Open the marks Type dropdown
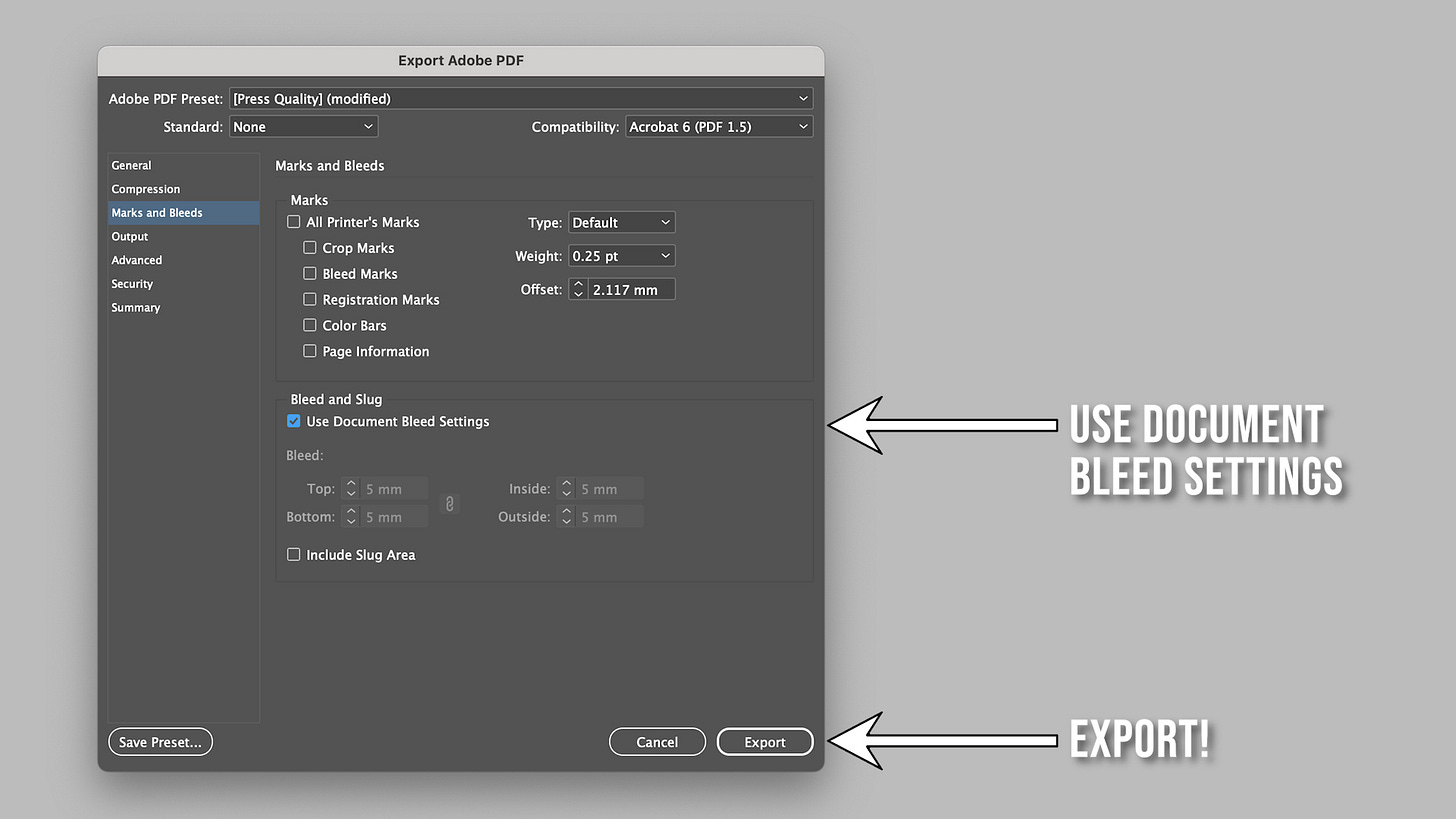This screenshot has width=1456, height=819. (621, 222)
